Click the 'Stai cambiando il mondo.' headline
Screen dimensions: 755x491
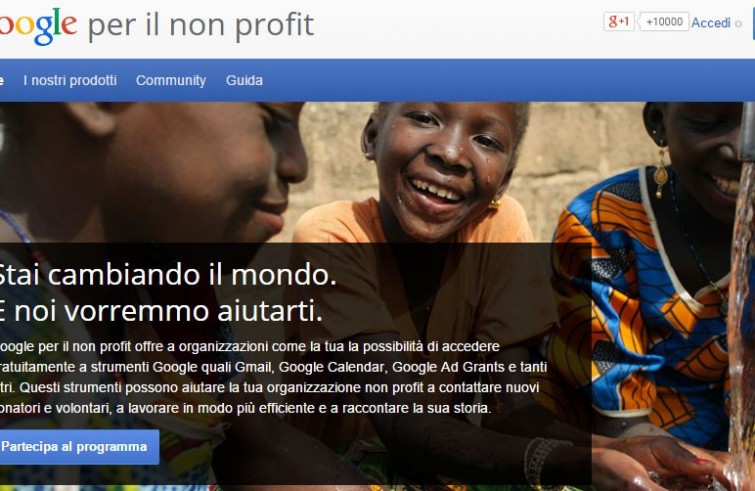coord(167,275)
